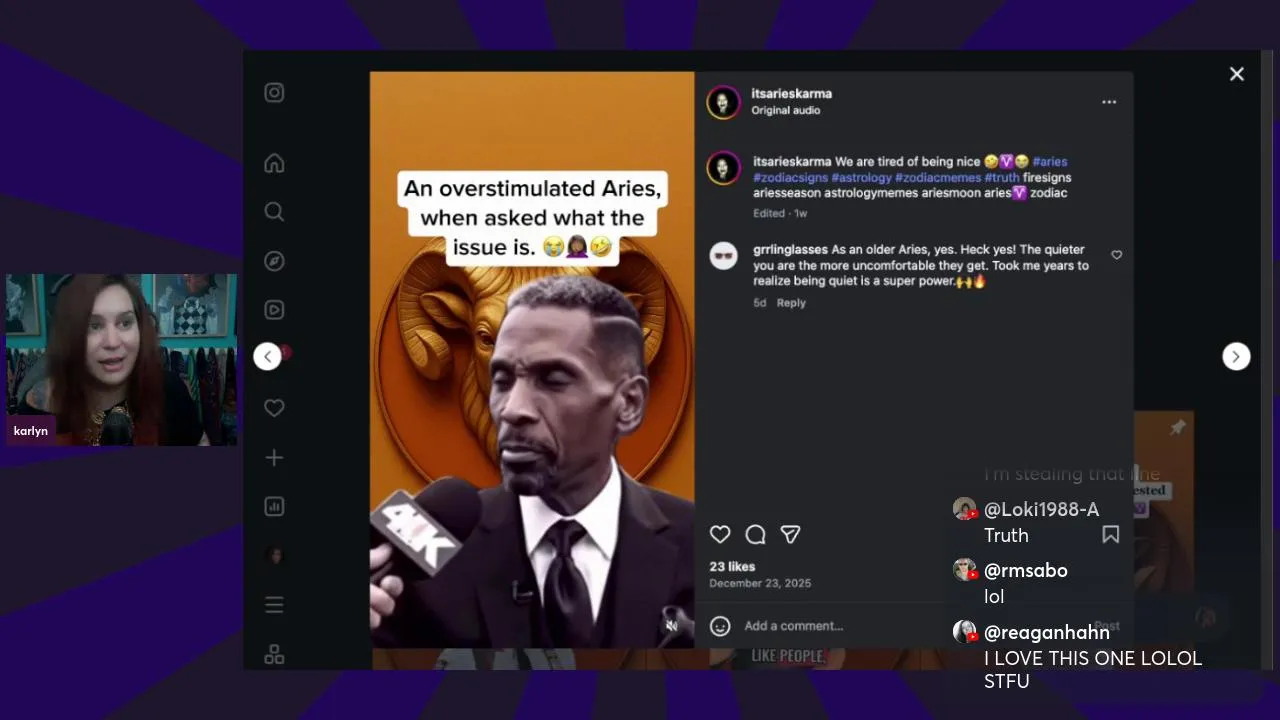Go to next post with right arrow
Screen dimensions: 1280x720
pos(1236,357)
